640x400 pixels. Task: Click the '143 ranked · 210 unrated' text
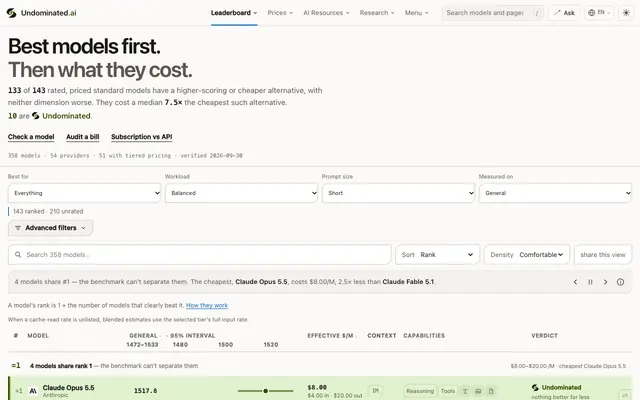(48, 211)
